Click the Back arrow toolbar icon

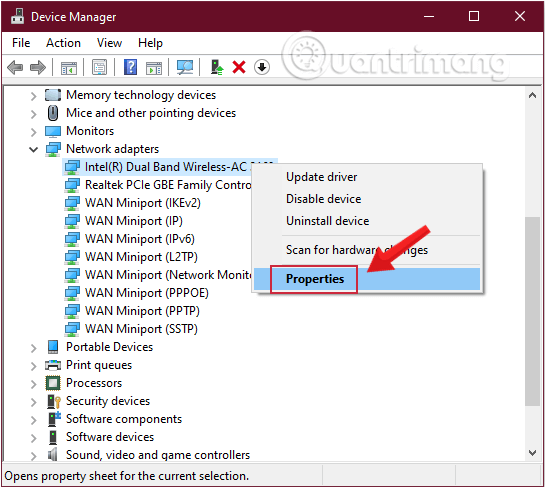(15, 67)
